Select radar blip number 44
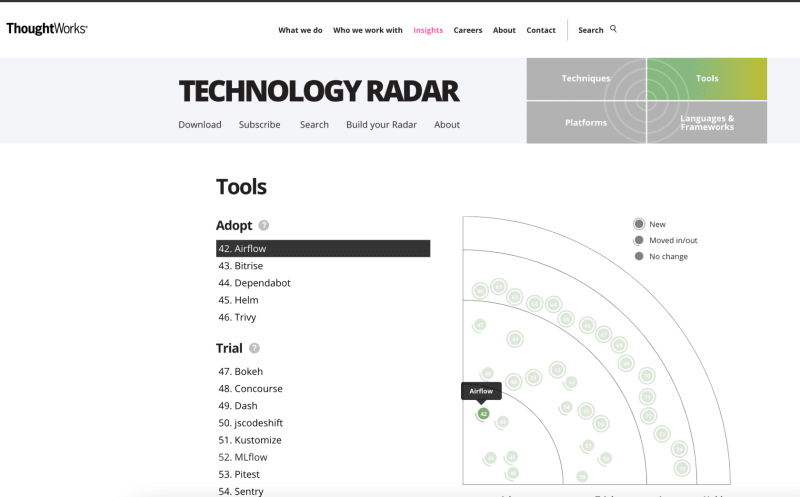This screenshot has width=800, height=497. click(x=491, y=458)
